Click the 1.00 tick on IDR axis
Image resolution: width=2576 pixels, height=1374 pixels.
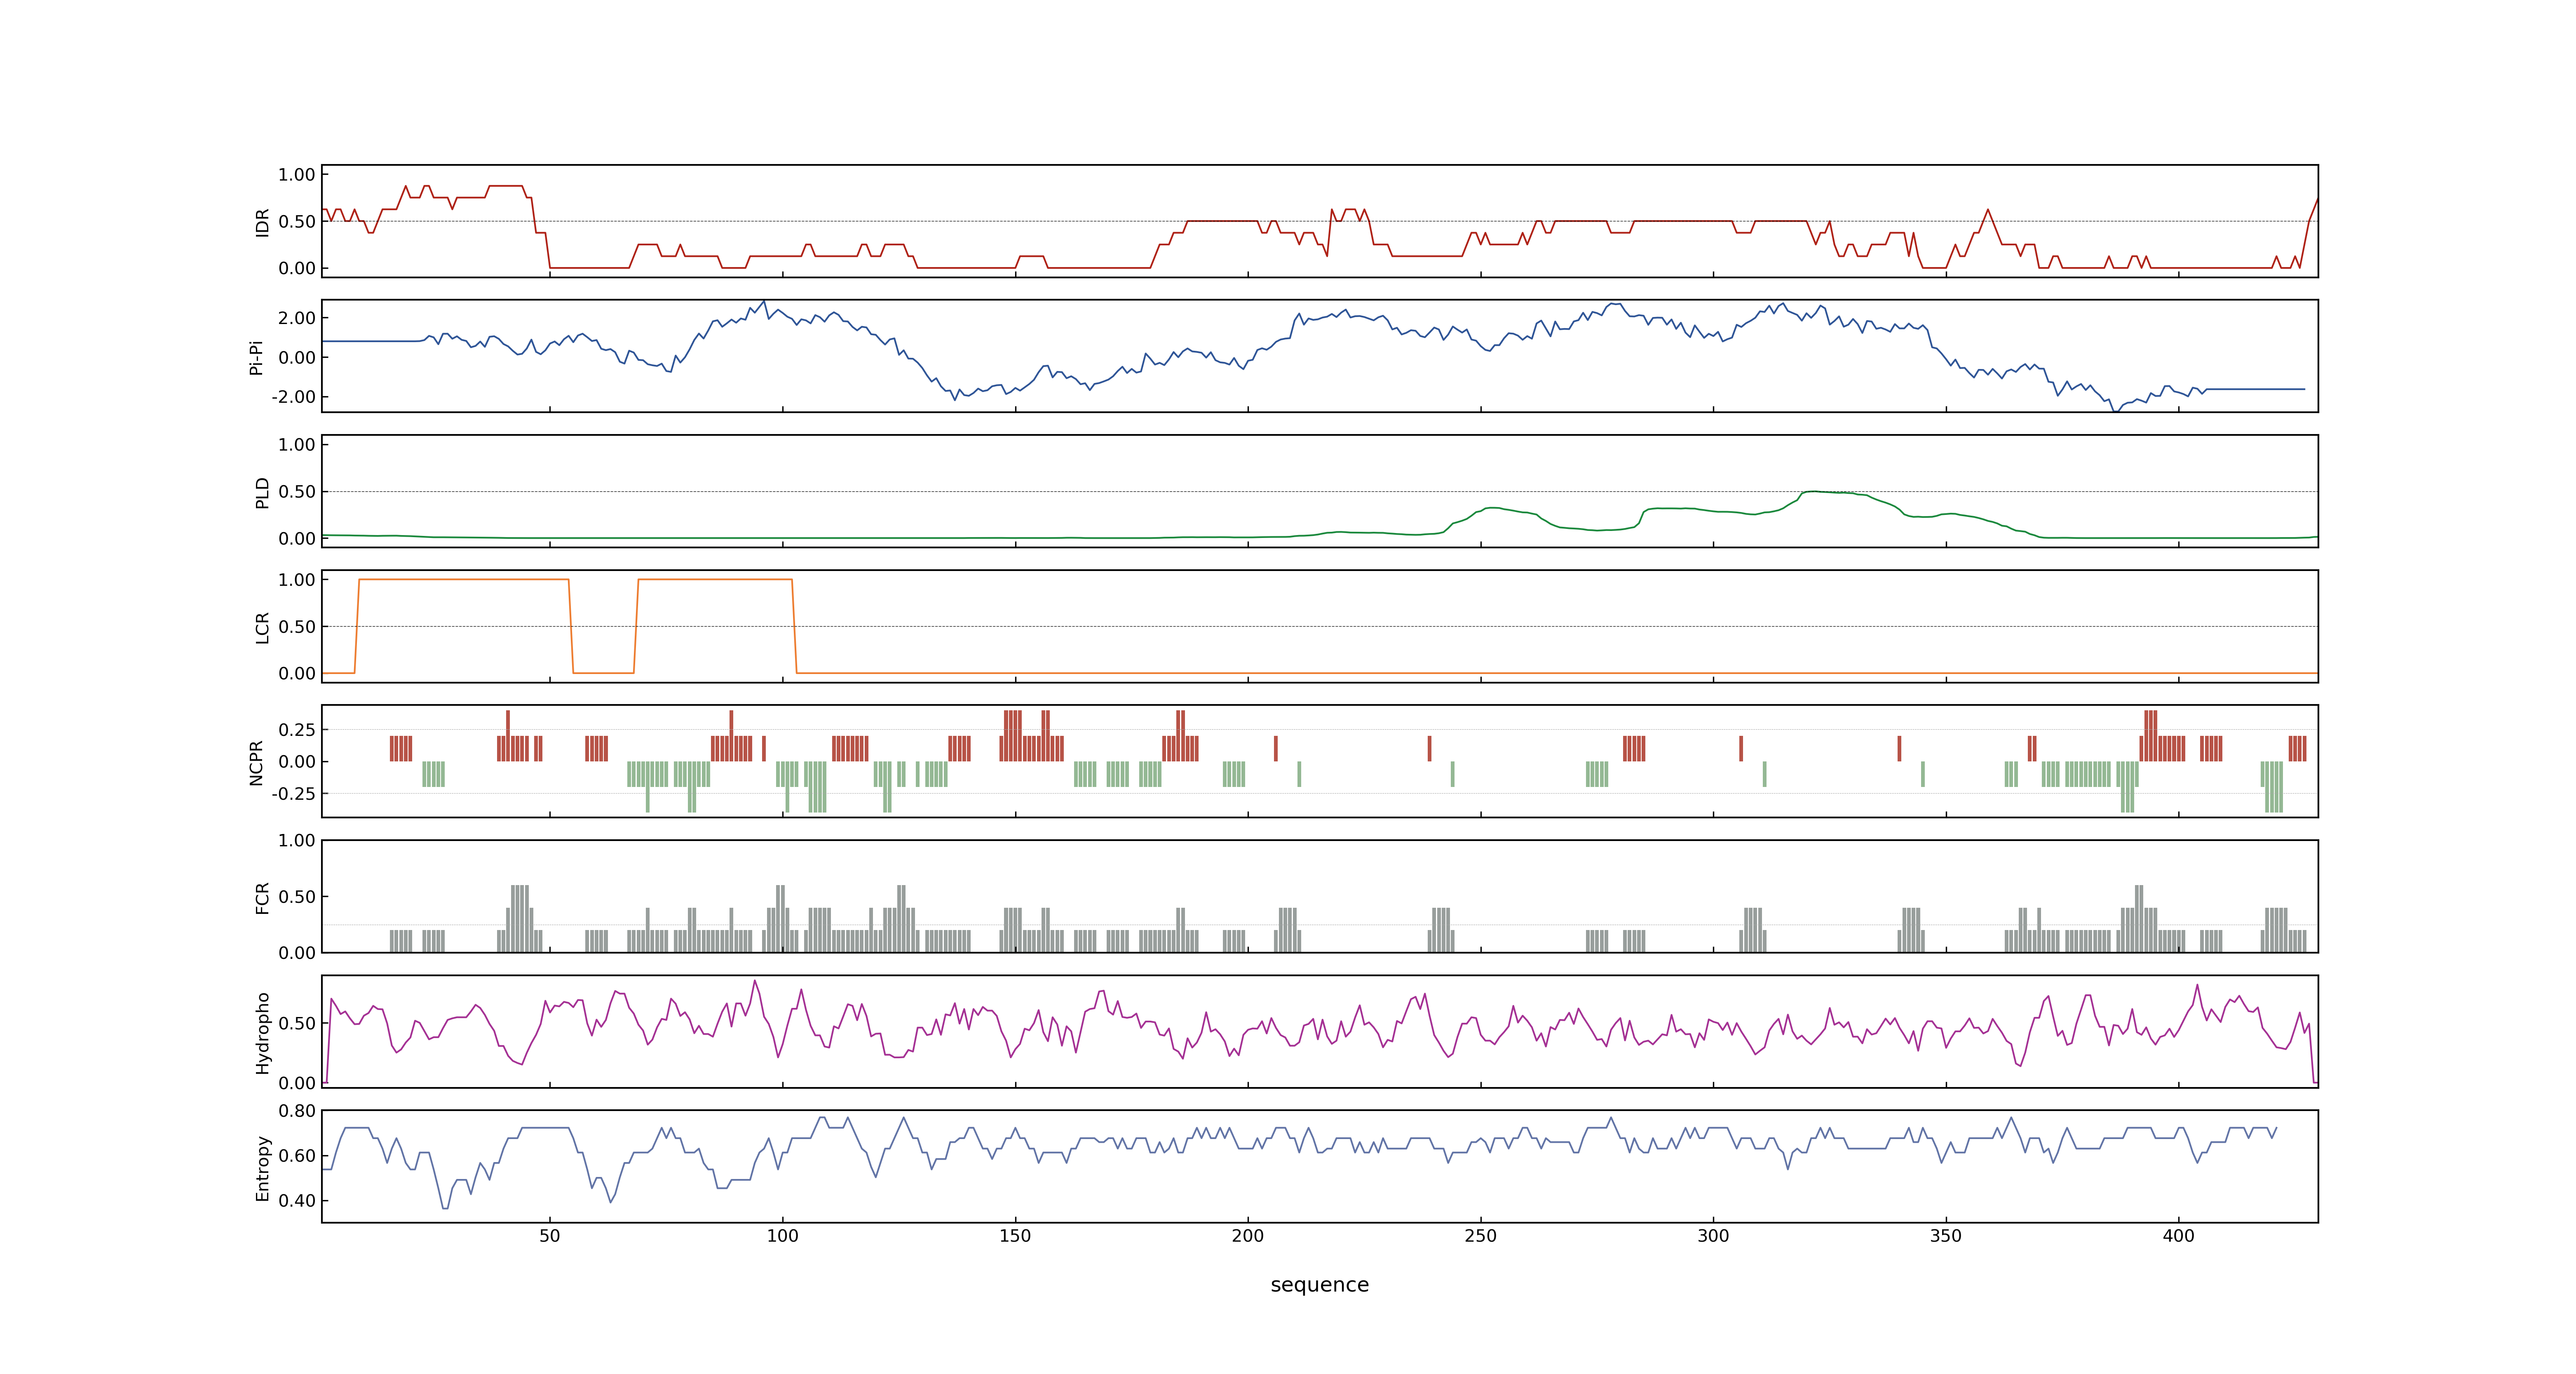coord(297,175)
